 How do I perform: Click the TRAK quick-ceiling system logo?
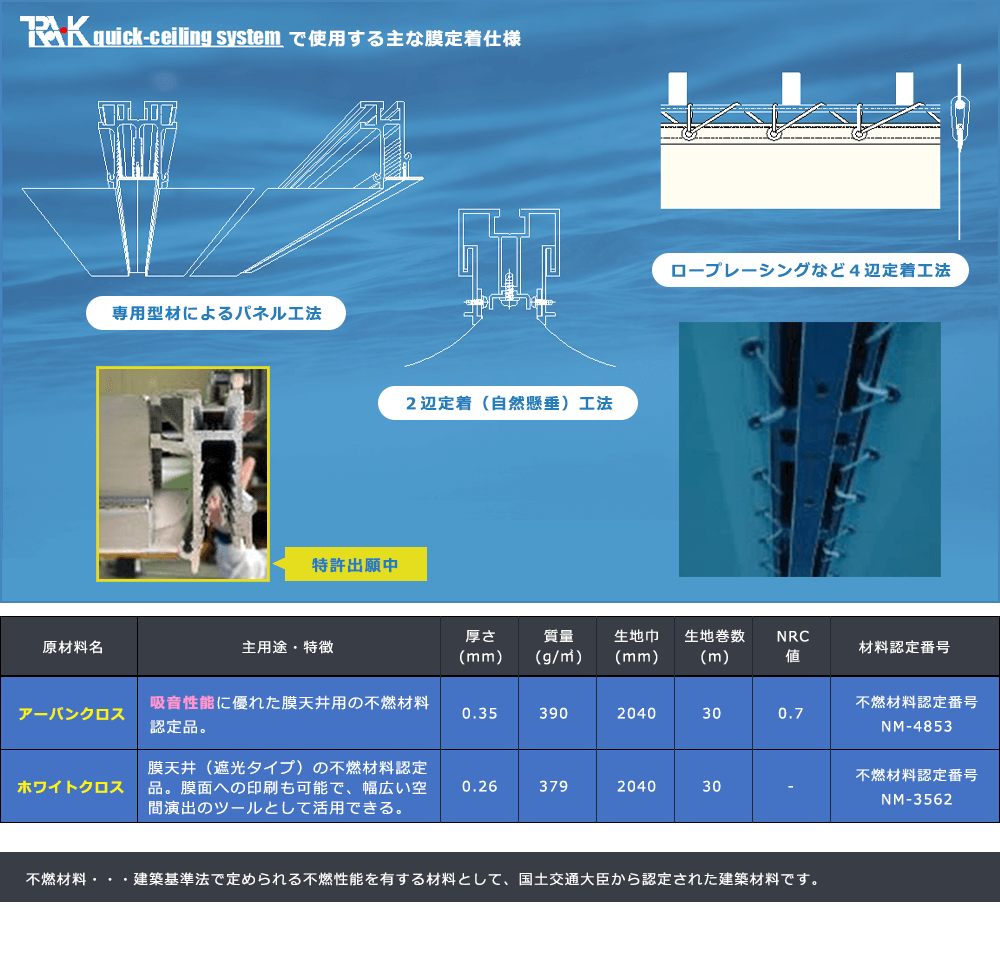(151, 33)
